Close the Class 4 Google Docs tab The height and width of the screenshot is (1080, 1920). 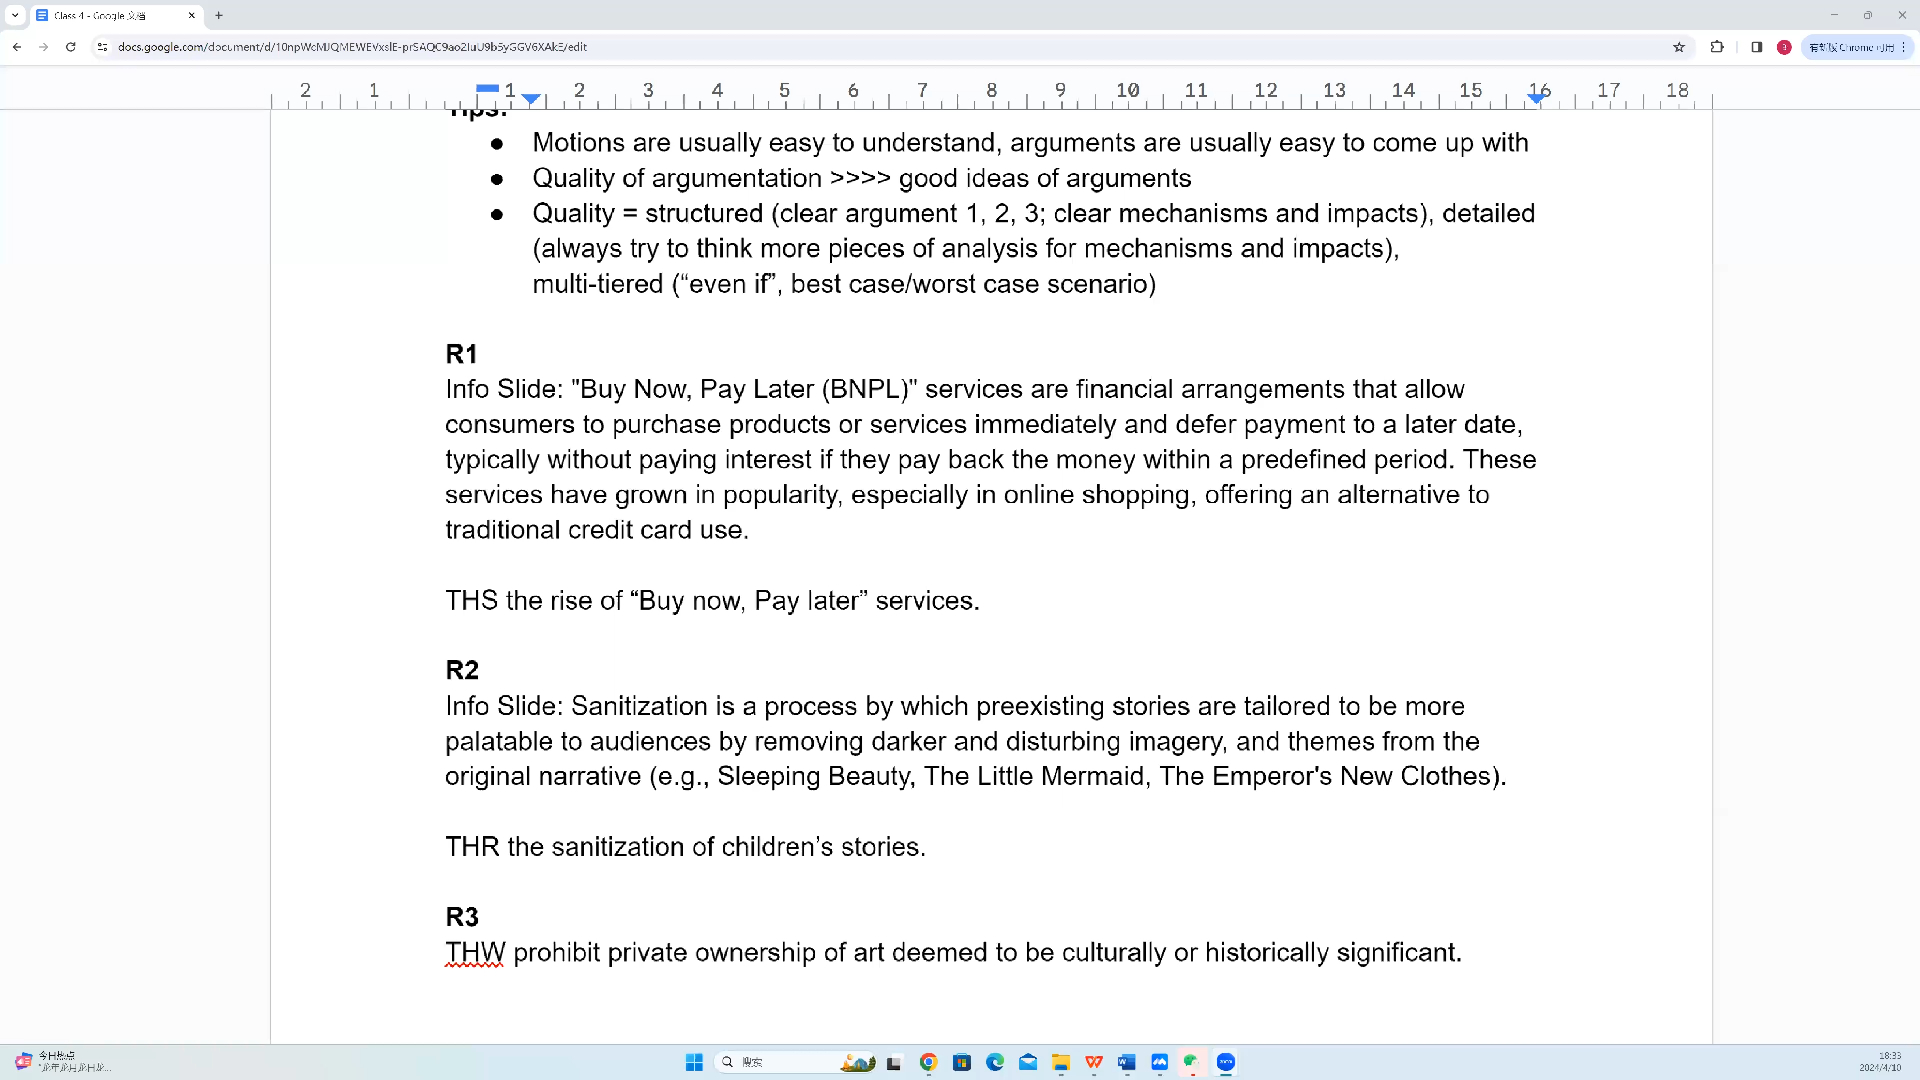(x=192, y=15)
